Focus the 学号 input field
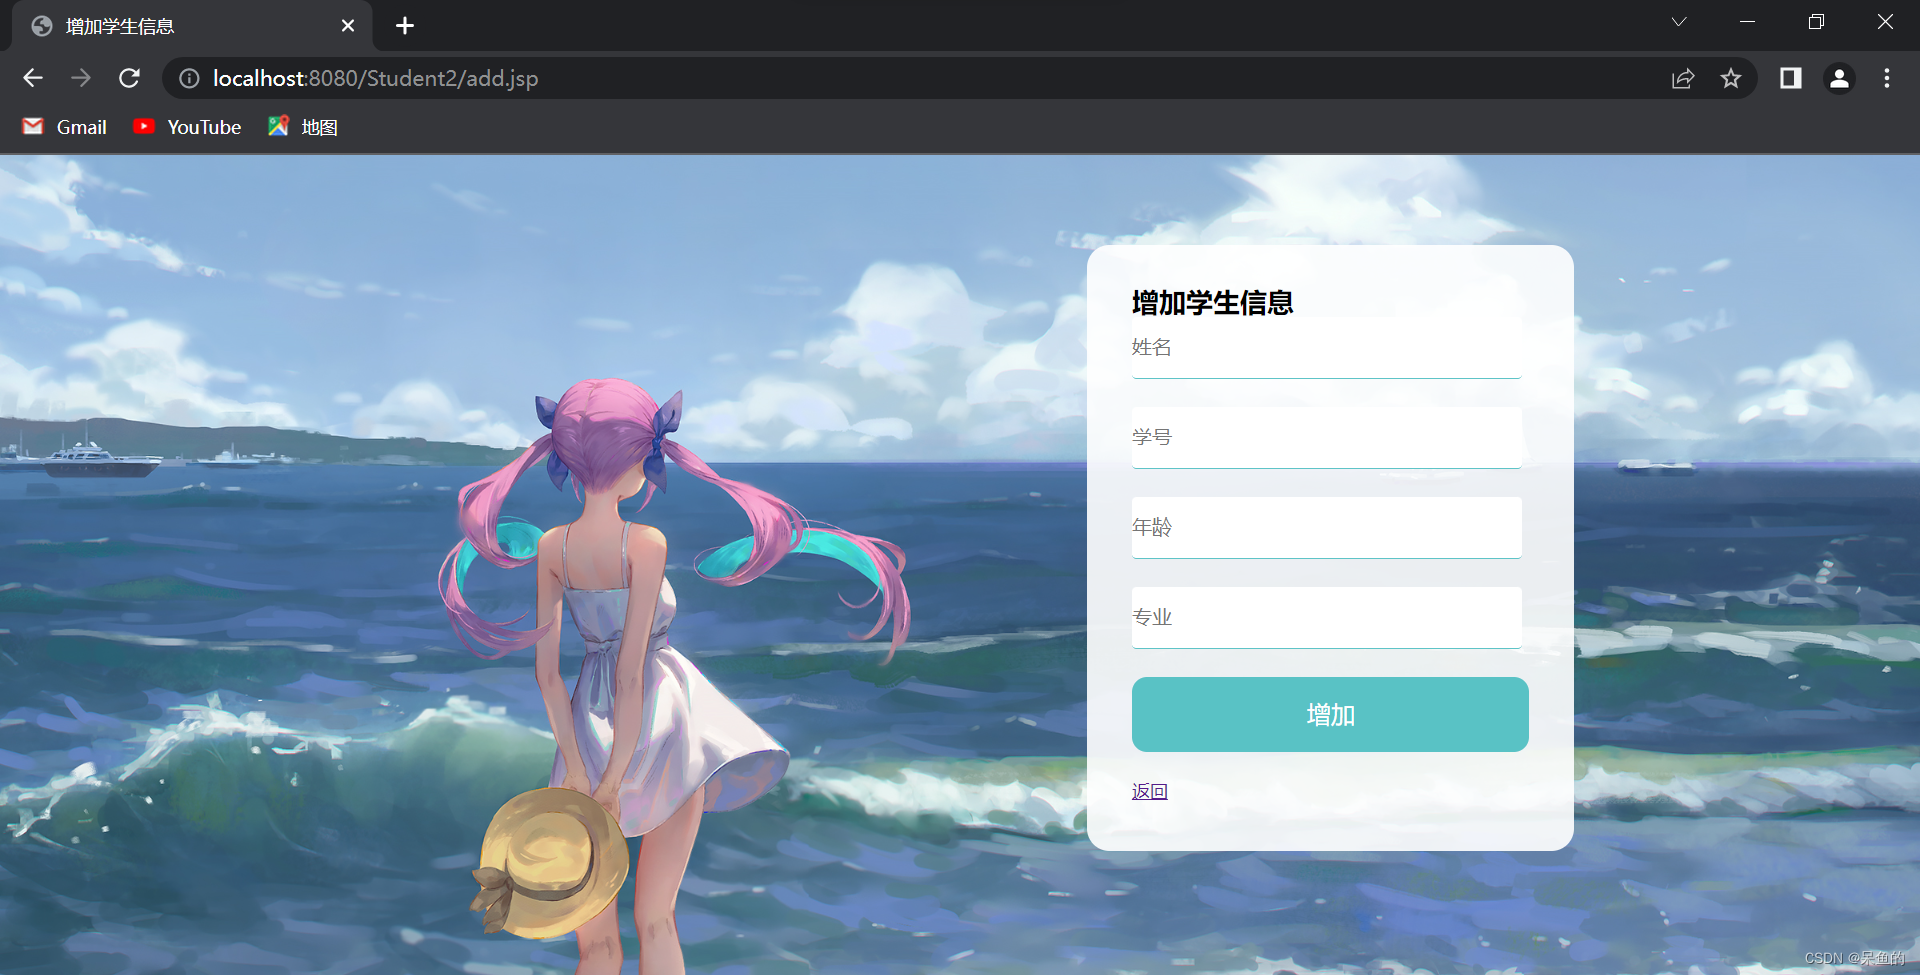 [1326, 438]
